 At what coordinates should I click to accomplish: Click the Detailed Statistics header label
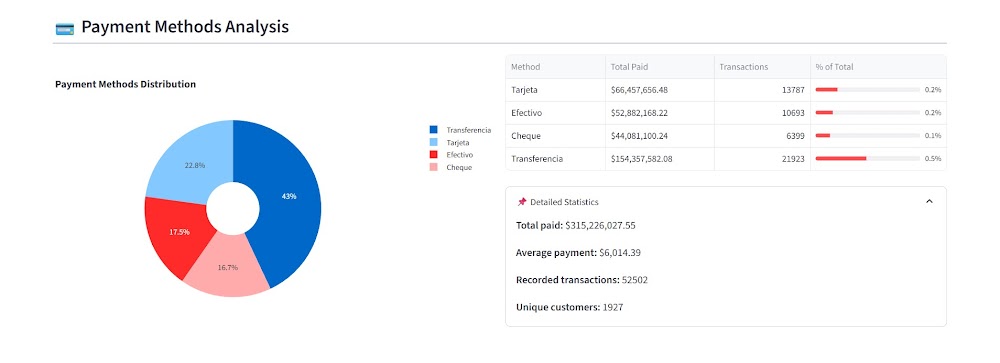[x=564, y=202]
